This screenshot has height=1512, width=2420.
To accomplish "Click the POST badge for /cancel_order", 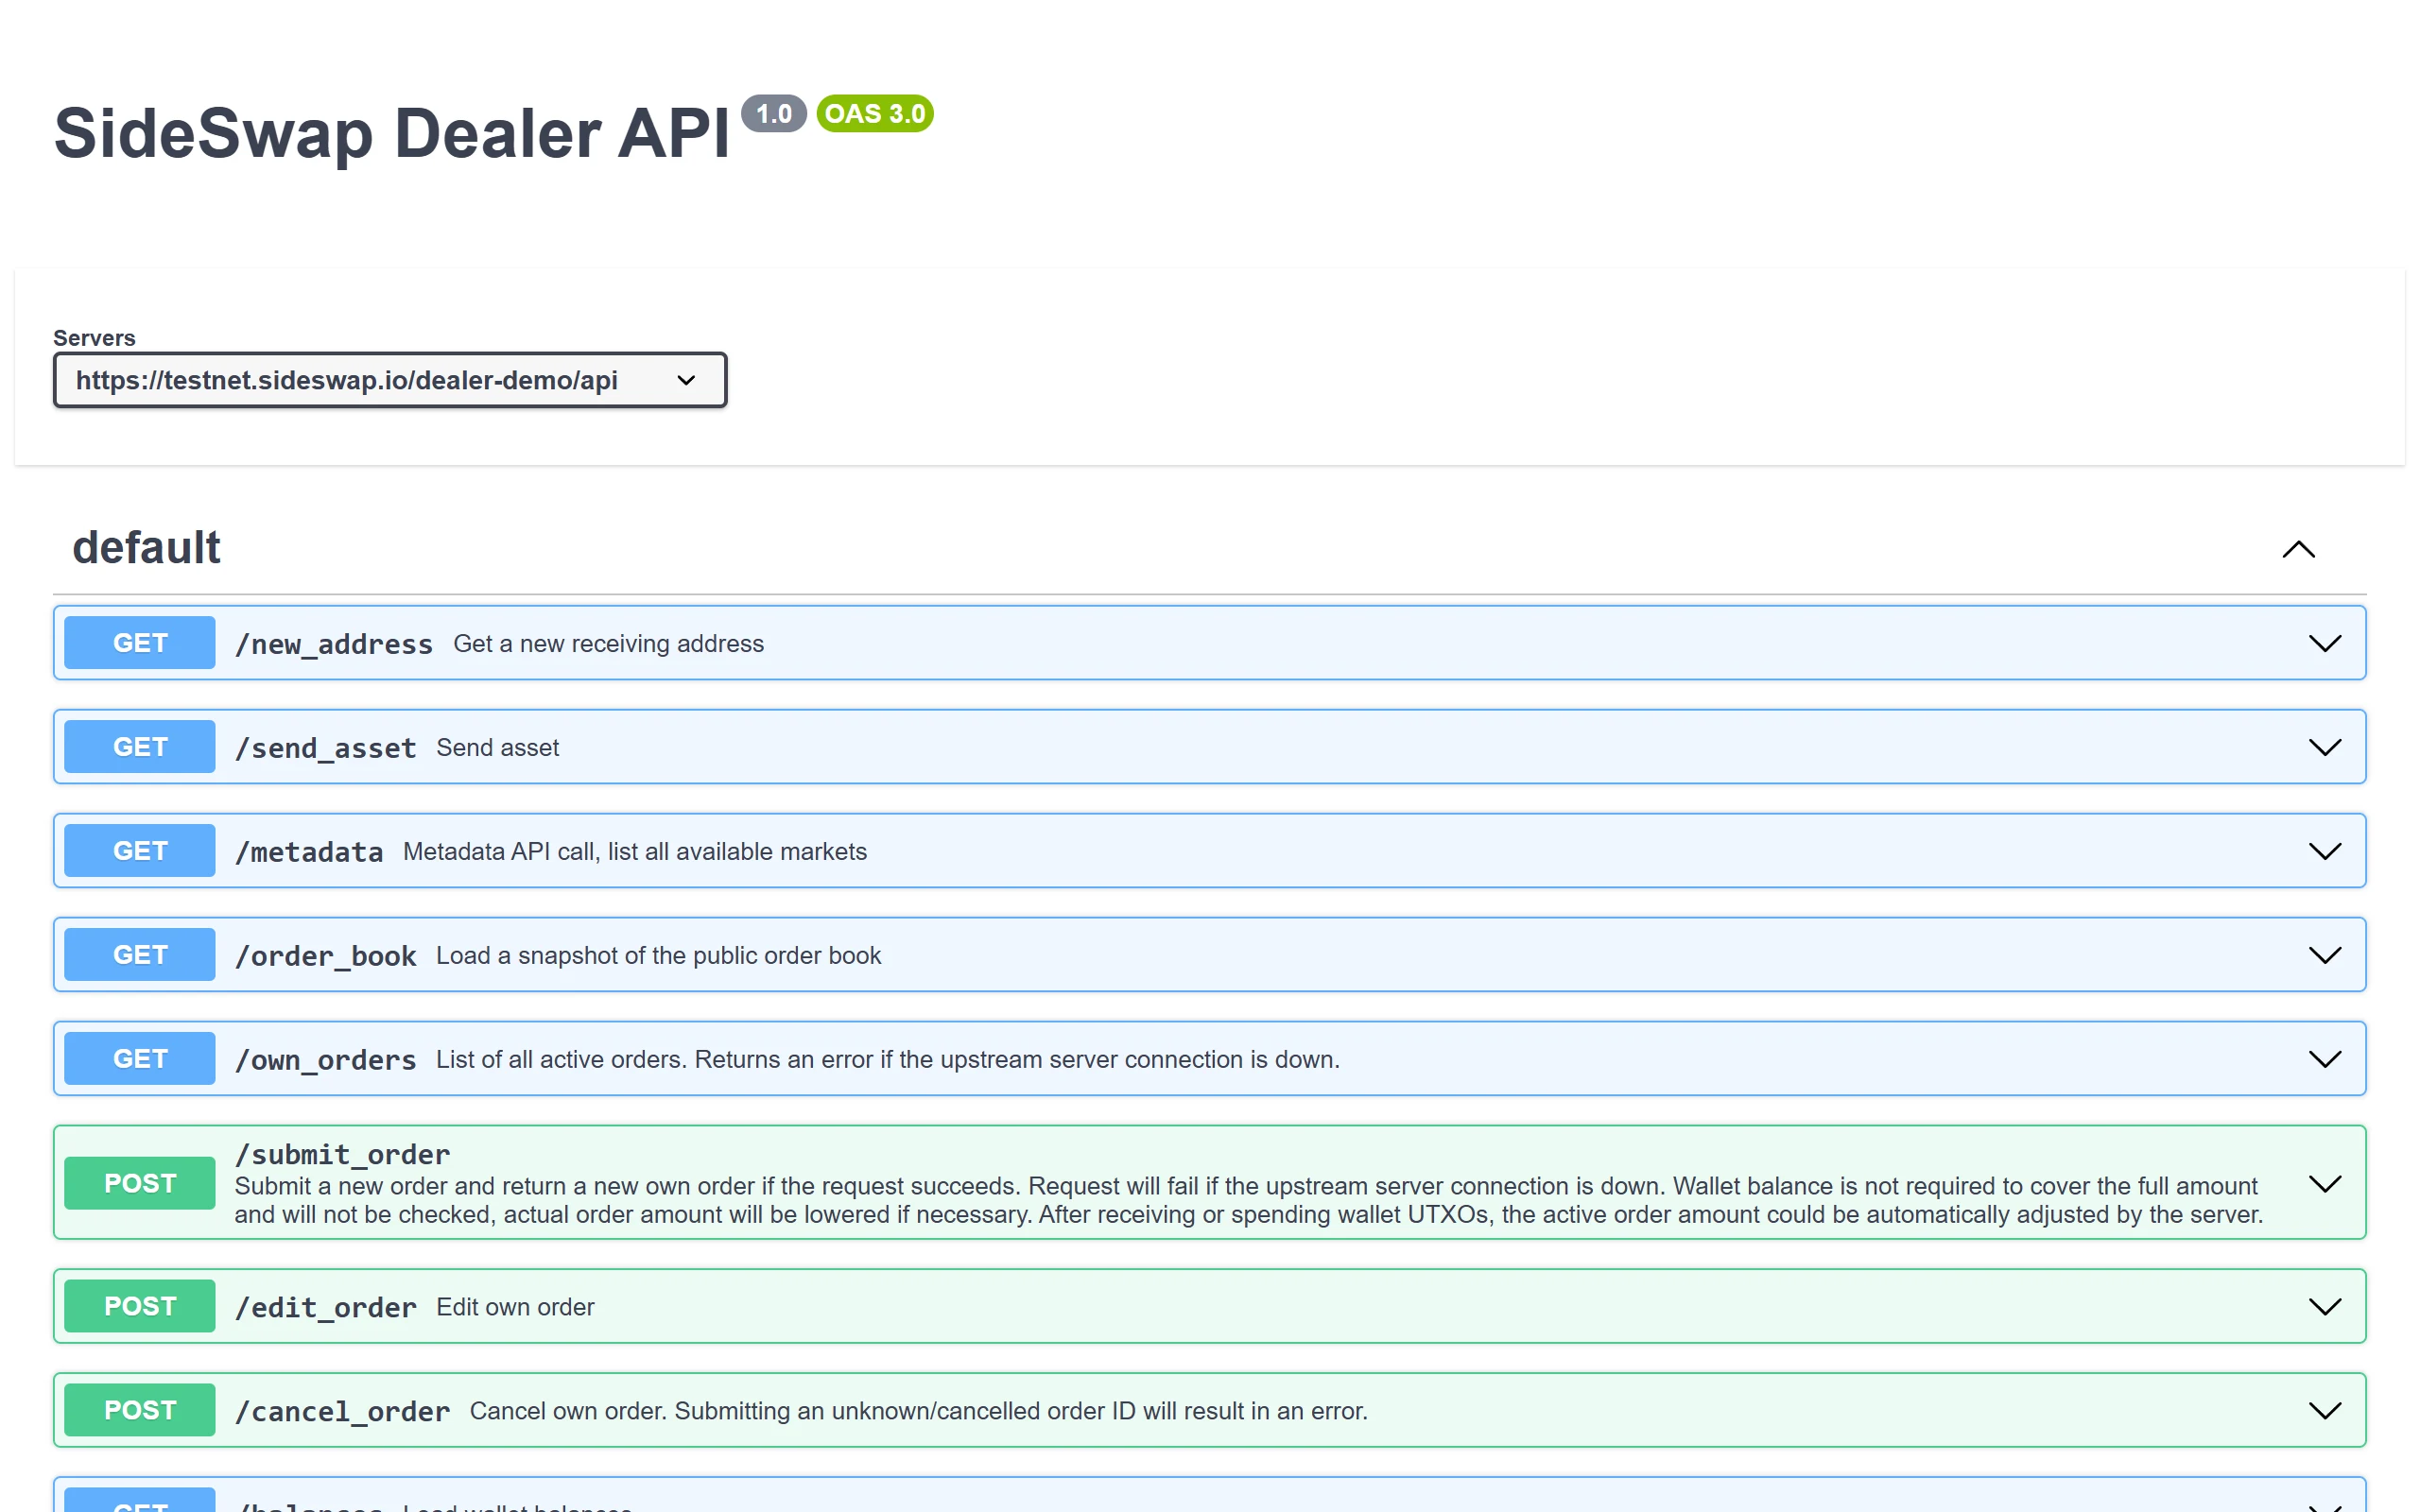I will coord(140,1410).
